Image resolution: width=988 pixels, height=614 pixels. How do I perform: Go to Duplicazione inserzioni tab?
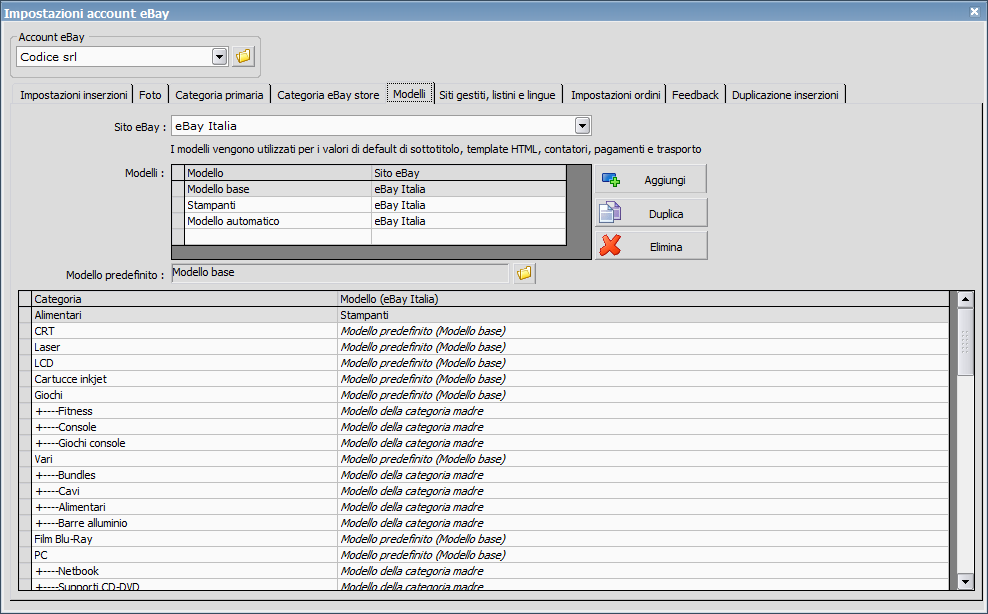(x=785, y=95)
